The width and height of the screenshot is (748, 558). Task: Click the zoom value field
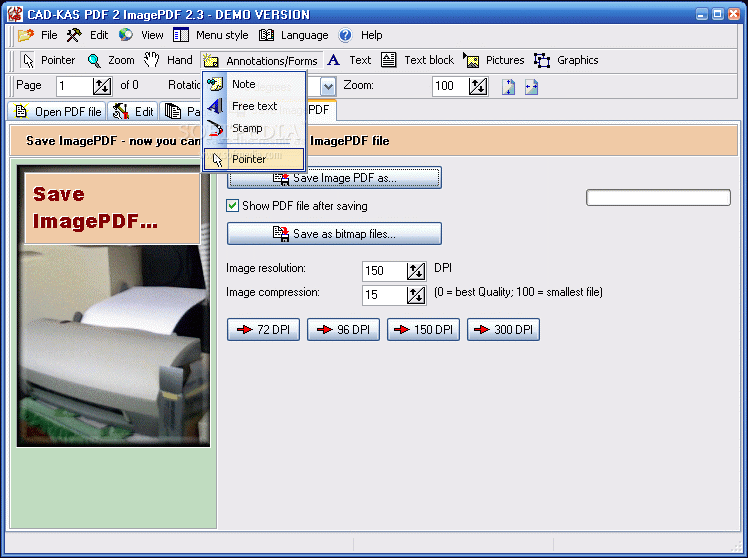[450, 86]
